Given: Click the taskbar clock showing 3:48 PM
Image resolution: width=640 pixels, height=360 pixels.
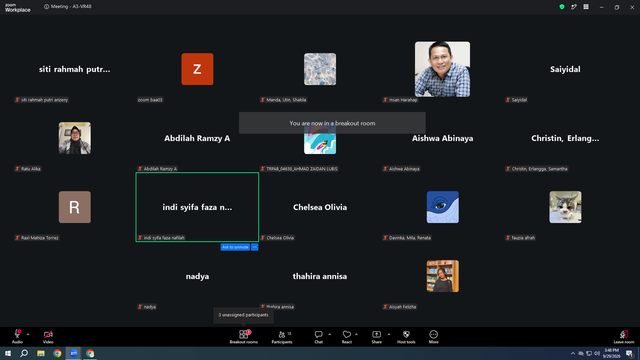Looking at the screenshot, I should pos(611,353).
